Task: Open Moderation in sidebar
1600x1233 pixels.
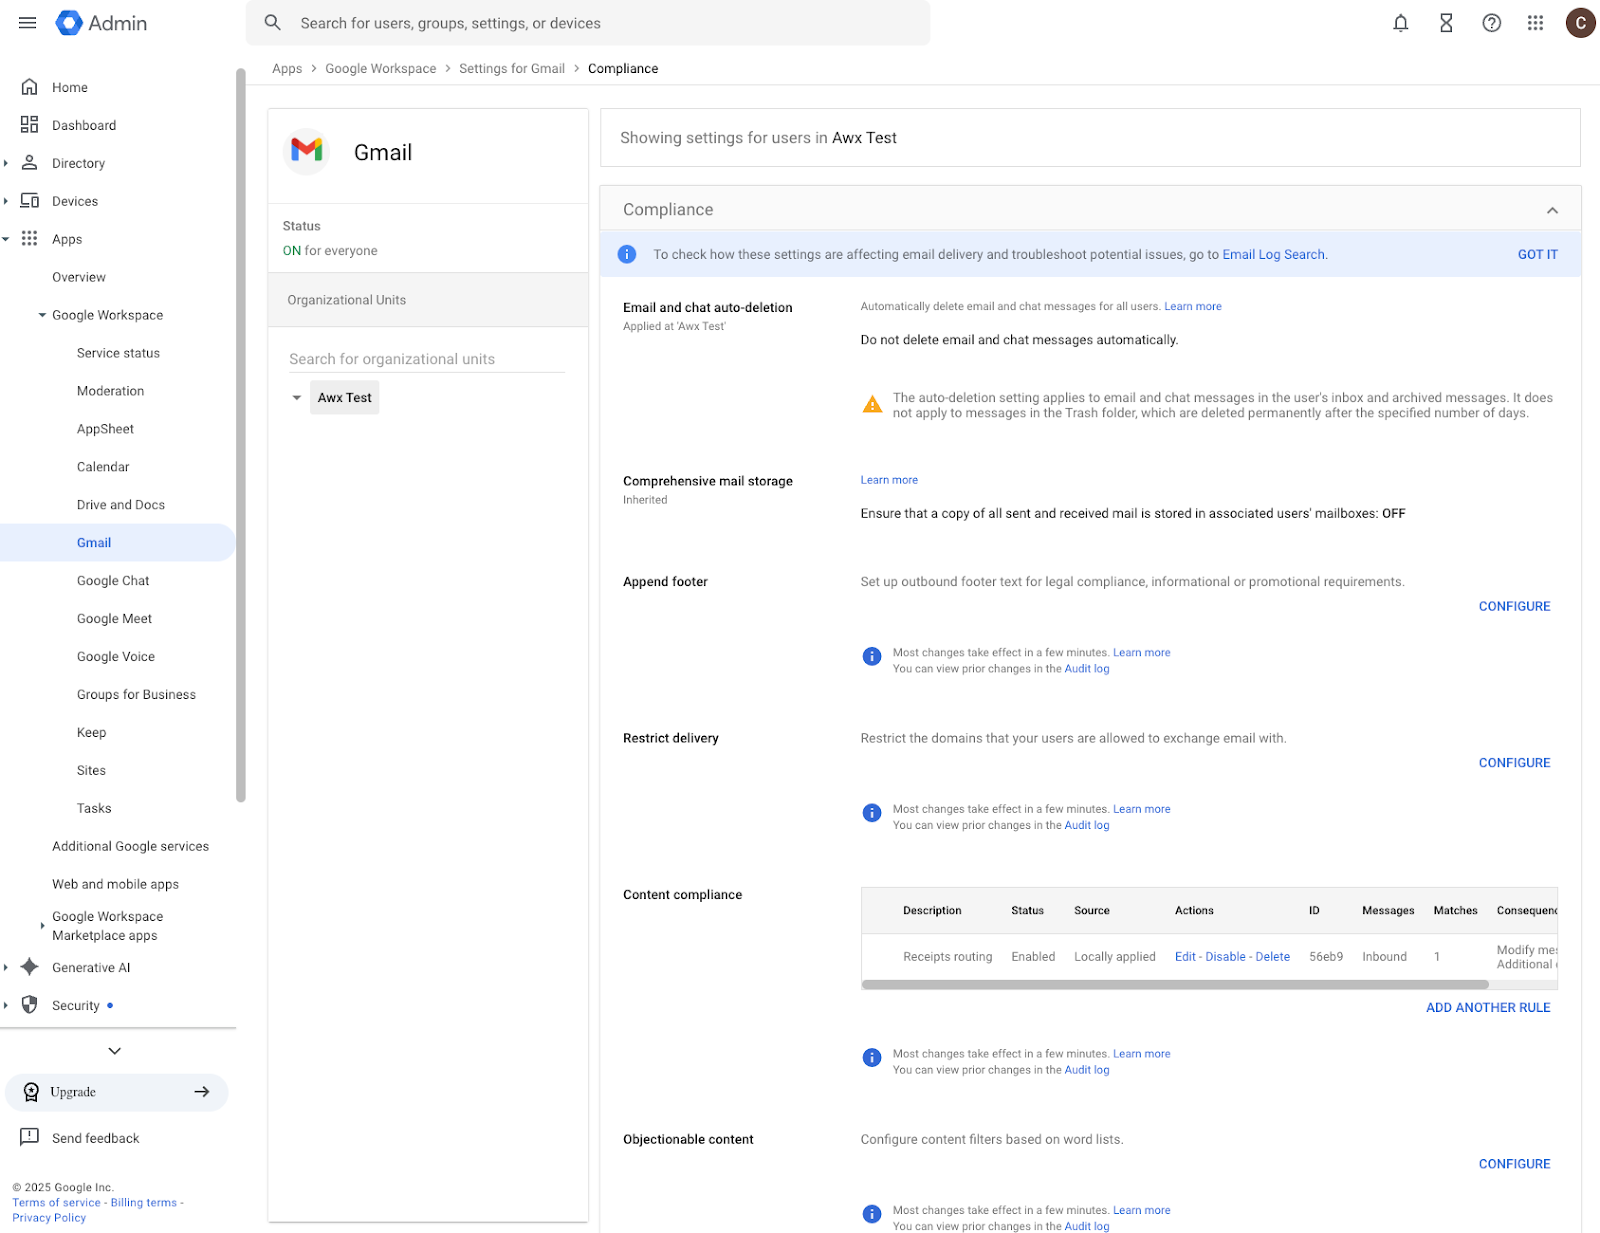Action: click(110, 391)
